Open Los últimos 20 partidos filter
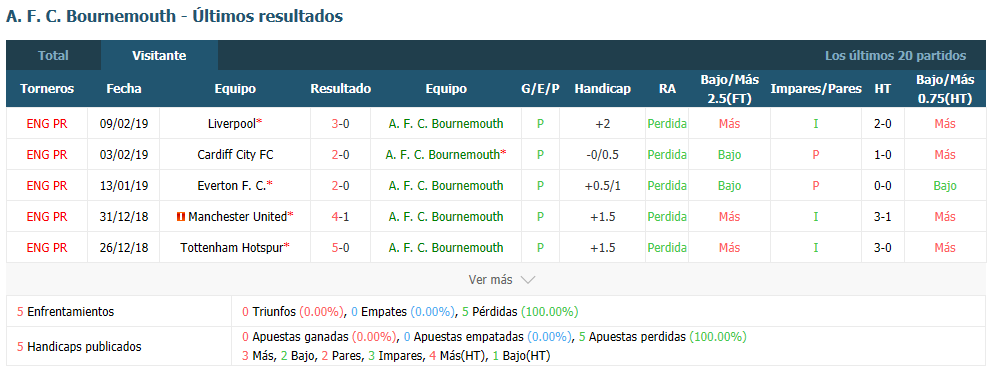 pos(895,56)
